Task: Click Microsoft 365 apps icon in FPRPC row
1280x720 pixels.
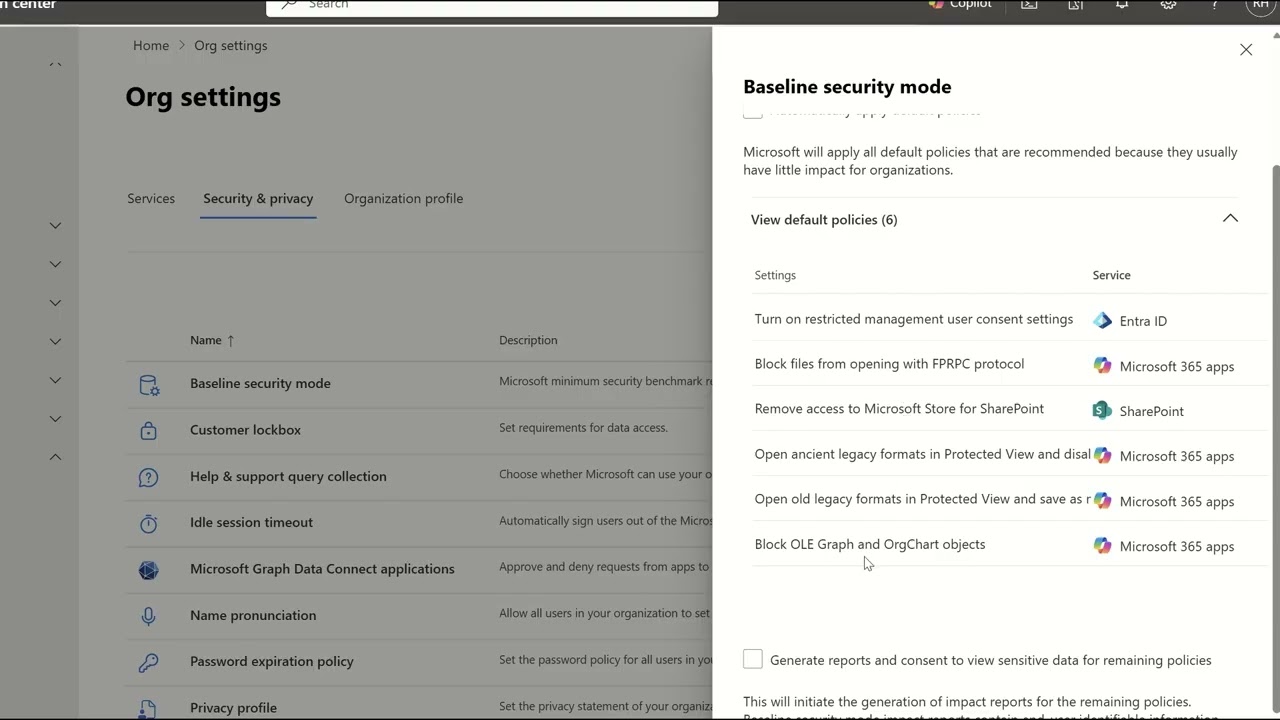Action: click(x=1102, y=366)
